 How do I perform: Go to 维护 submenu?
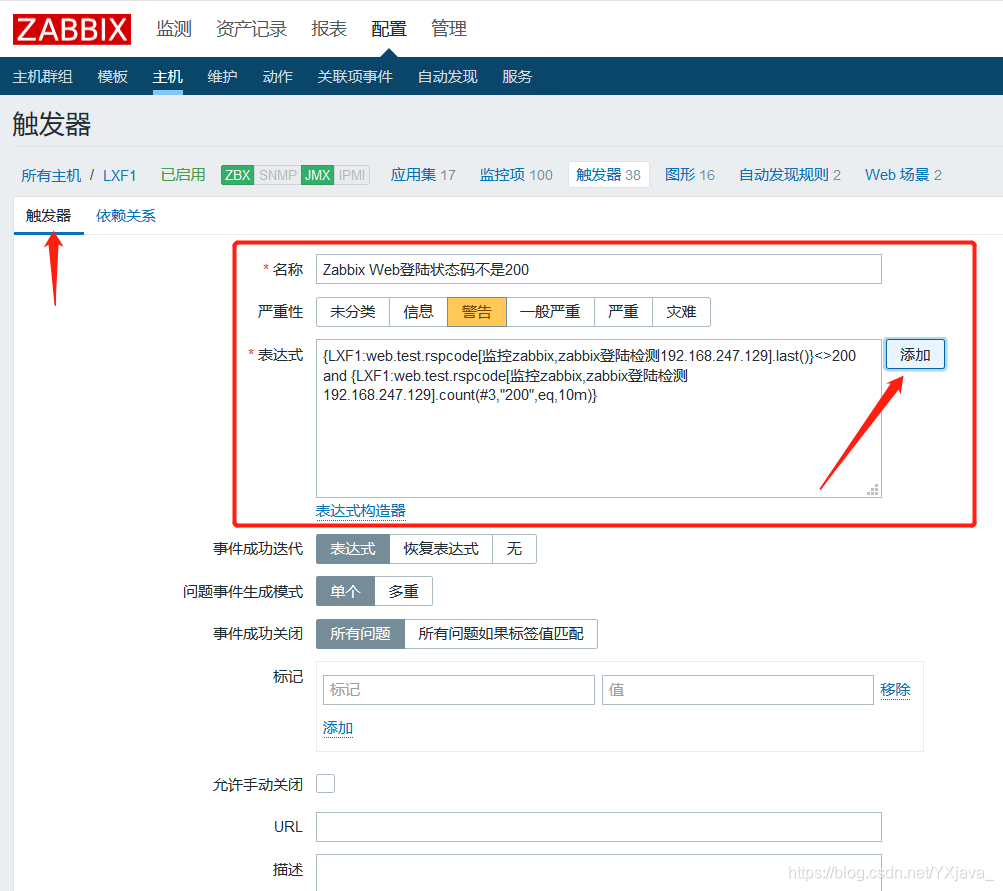click(x=223, y=77)
